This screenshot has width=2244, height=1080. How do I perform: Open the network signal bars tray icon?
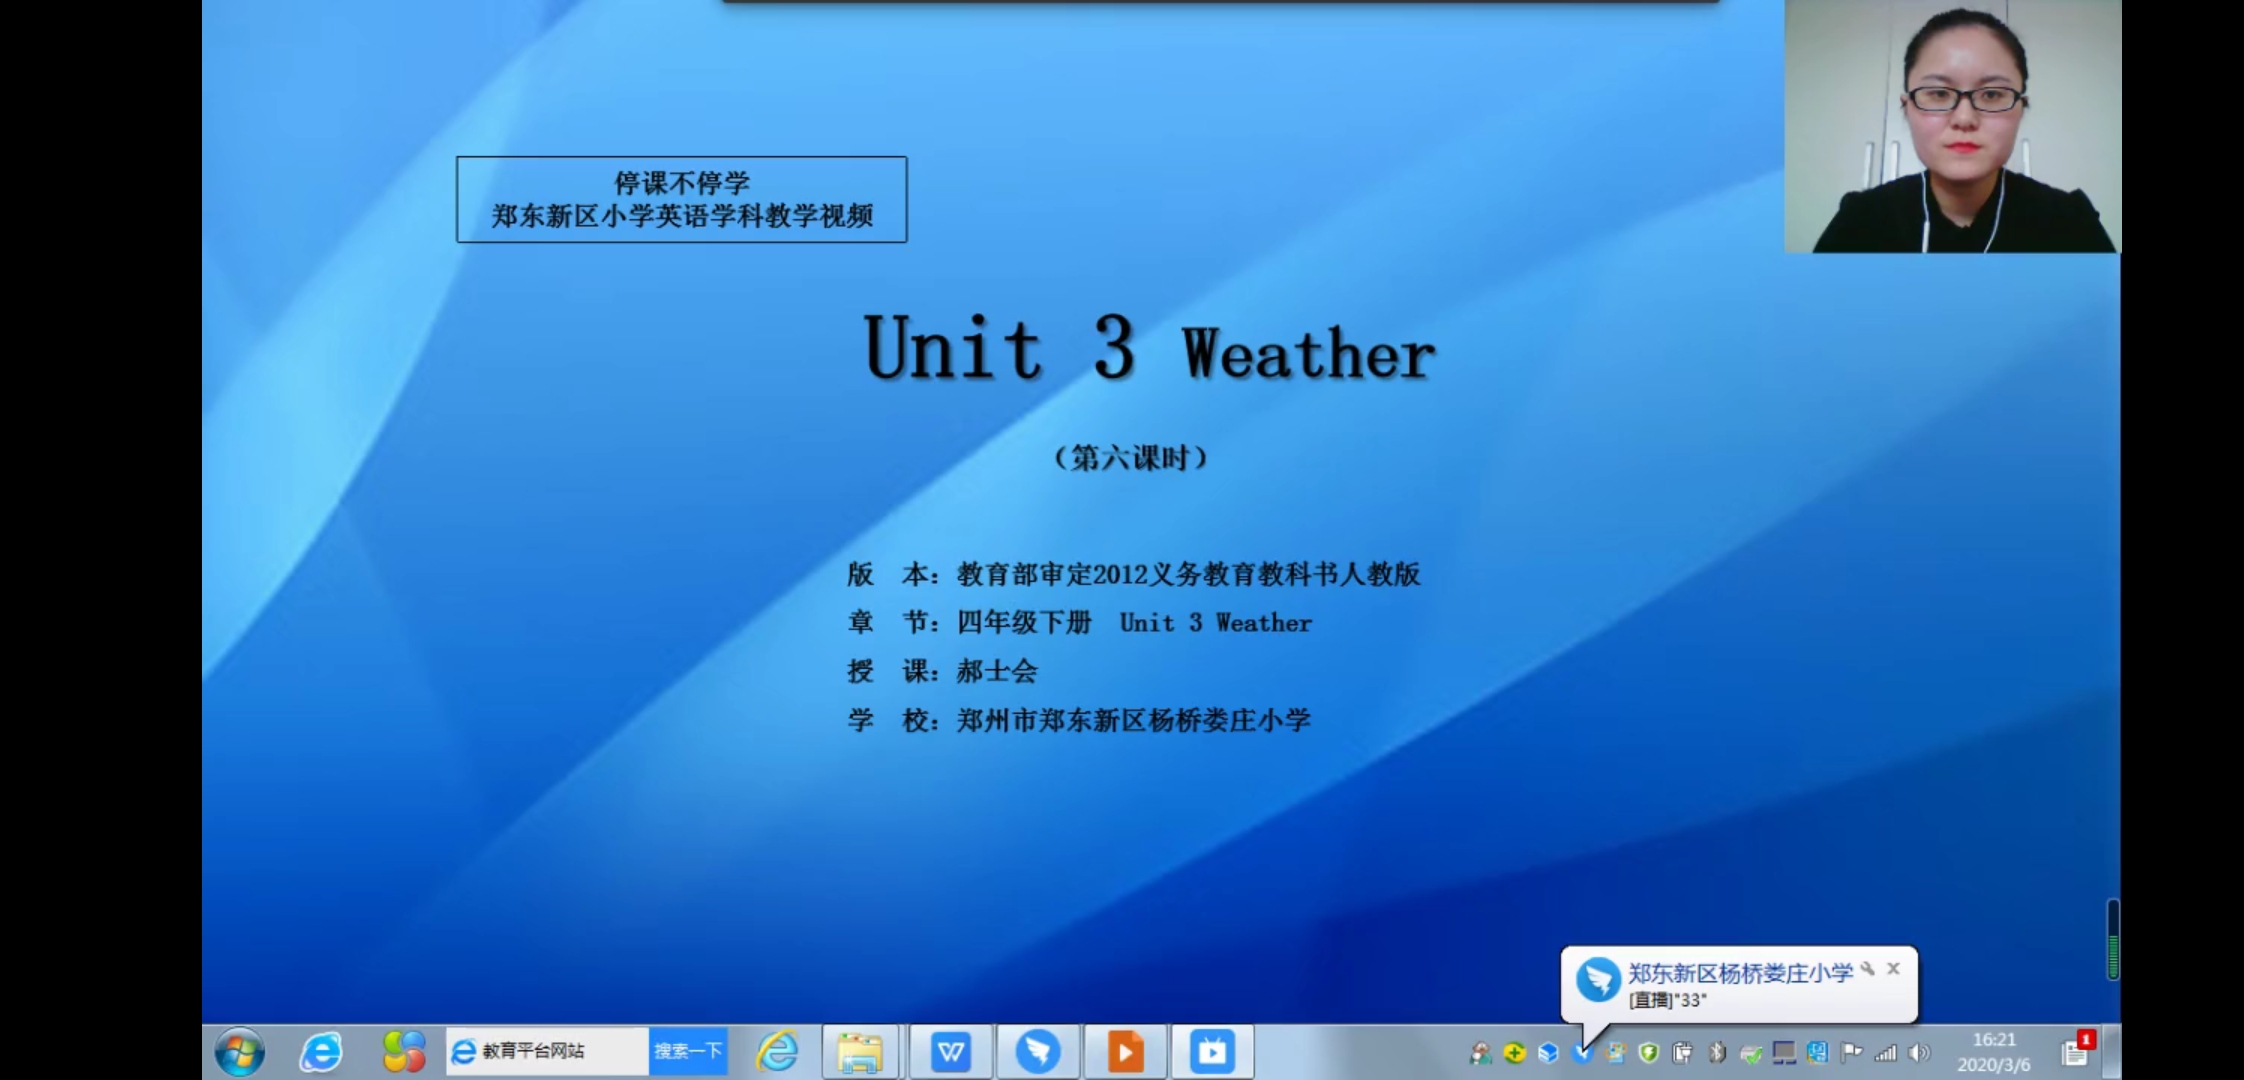click(x=1885, y=1052)
